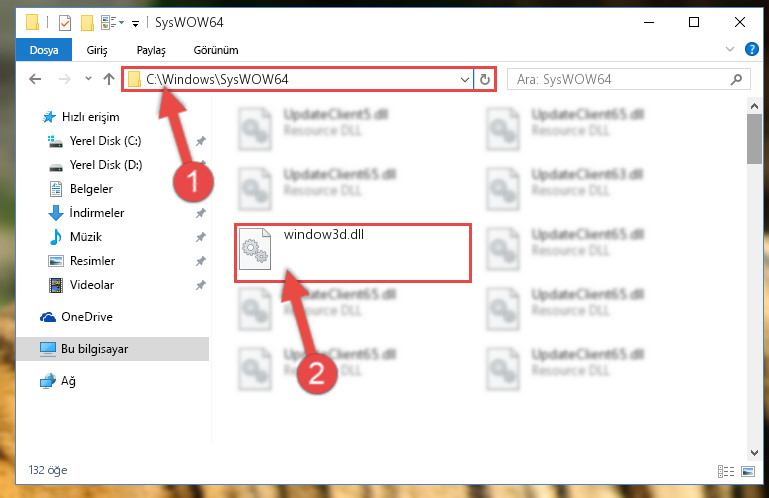Click the New folder icon in quick access toolbar
Image resolution: width=769 pixels, height=498 pixels.
[x=87, y=23]
